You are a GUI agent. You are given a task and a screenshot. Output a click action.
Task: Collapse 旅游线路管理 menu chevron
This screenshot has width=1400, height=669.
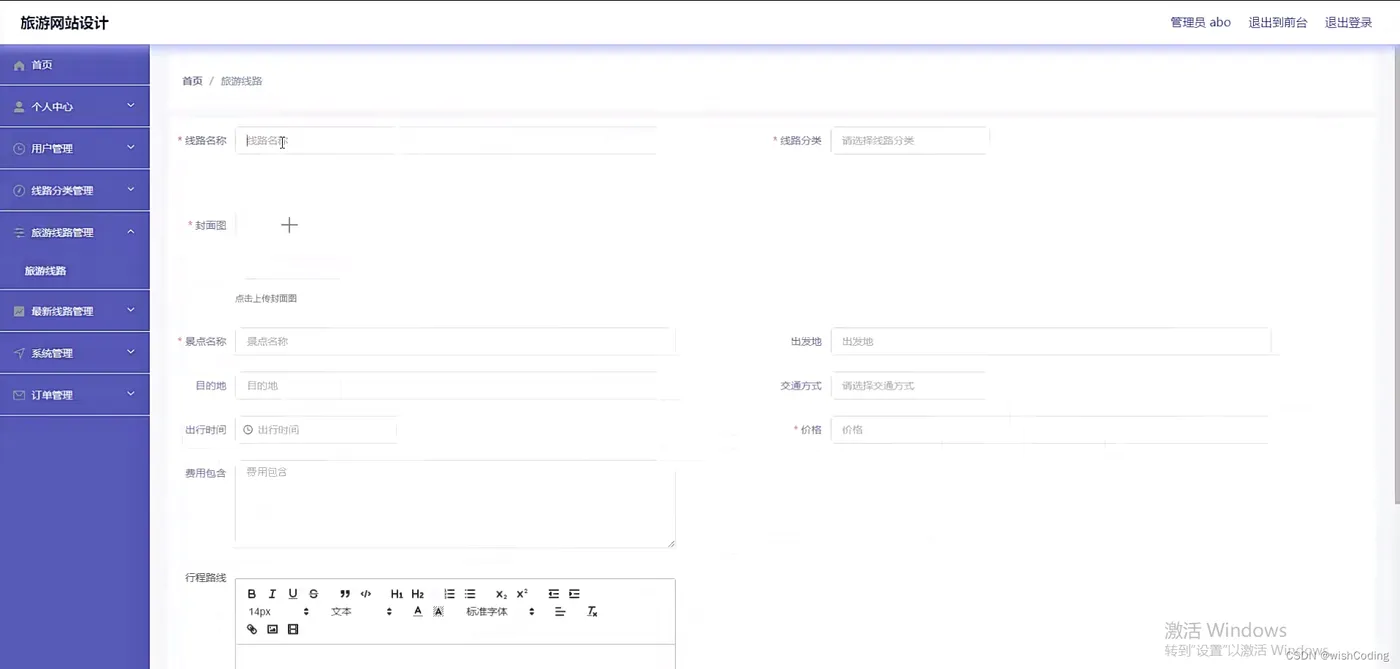click(131, 232)
